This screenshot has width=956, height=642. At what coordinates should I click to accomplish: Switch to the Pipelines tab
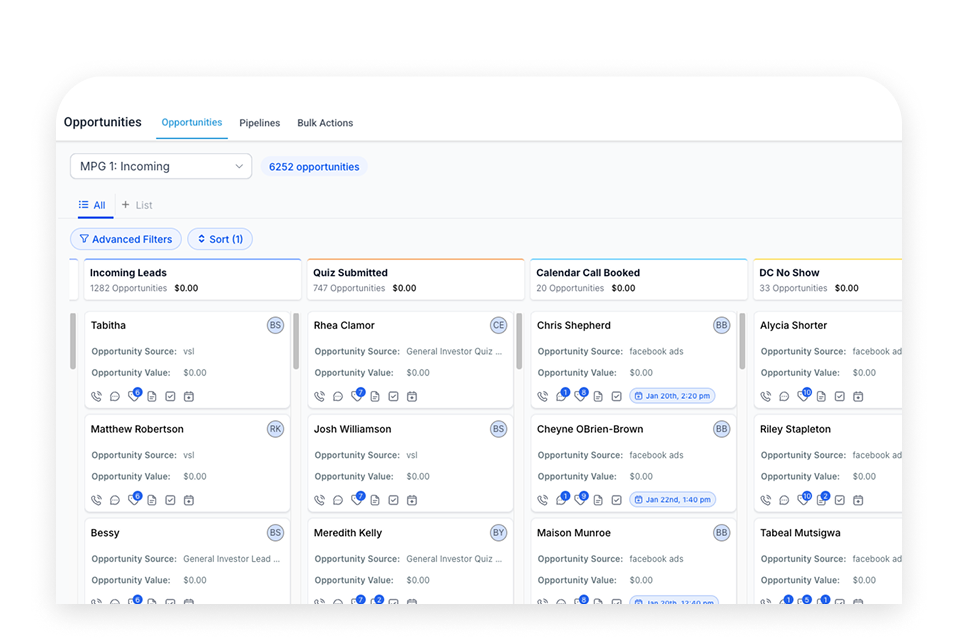click(259, 123)
